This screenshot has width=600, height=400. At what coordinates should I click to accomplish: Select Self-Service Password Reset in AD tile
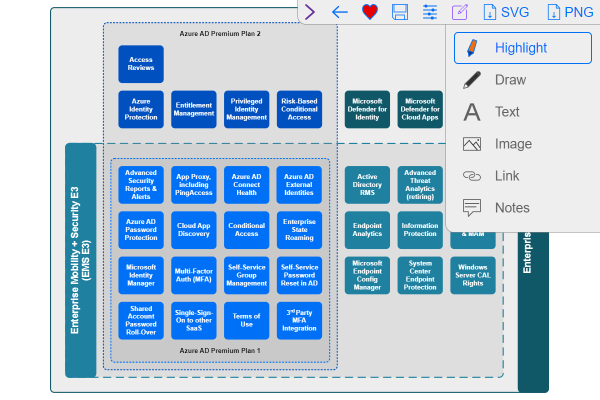299,276
